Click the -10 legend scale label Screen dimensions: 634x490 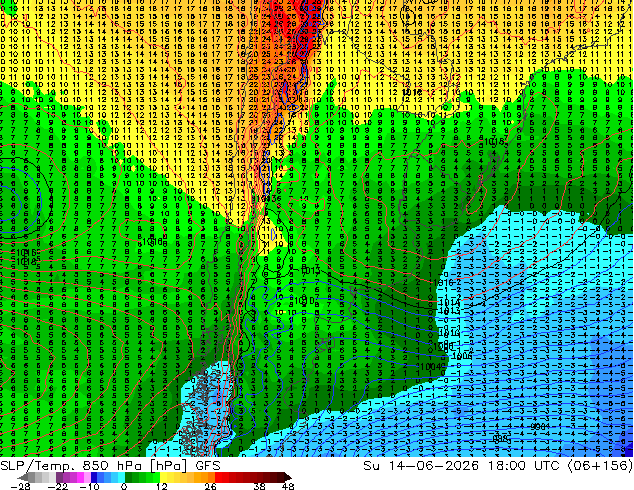[x=89, y=486]
